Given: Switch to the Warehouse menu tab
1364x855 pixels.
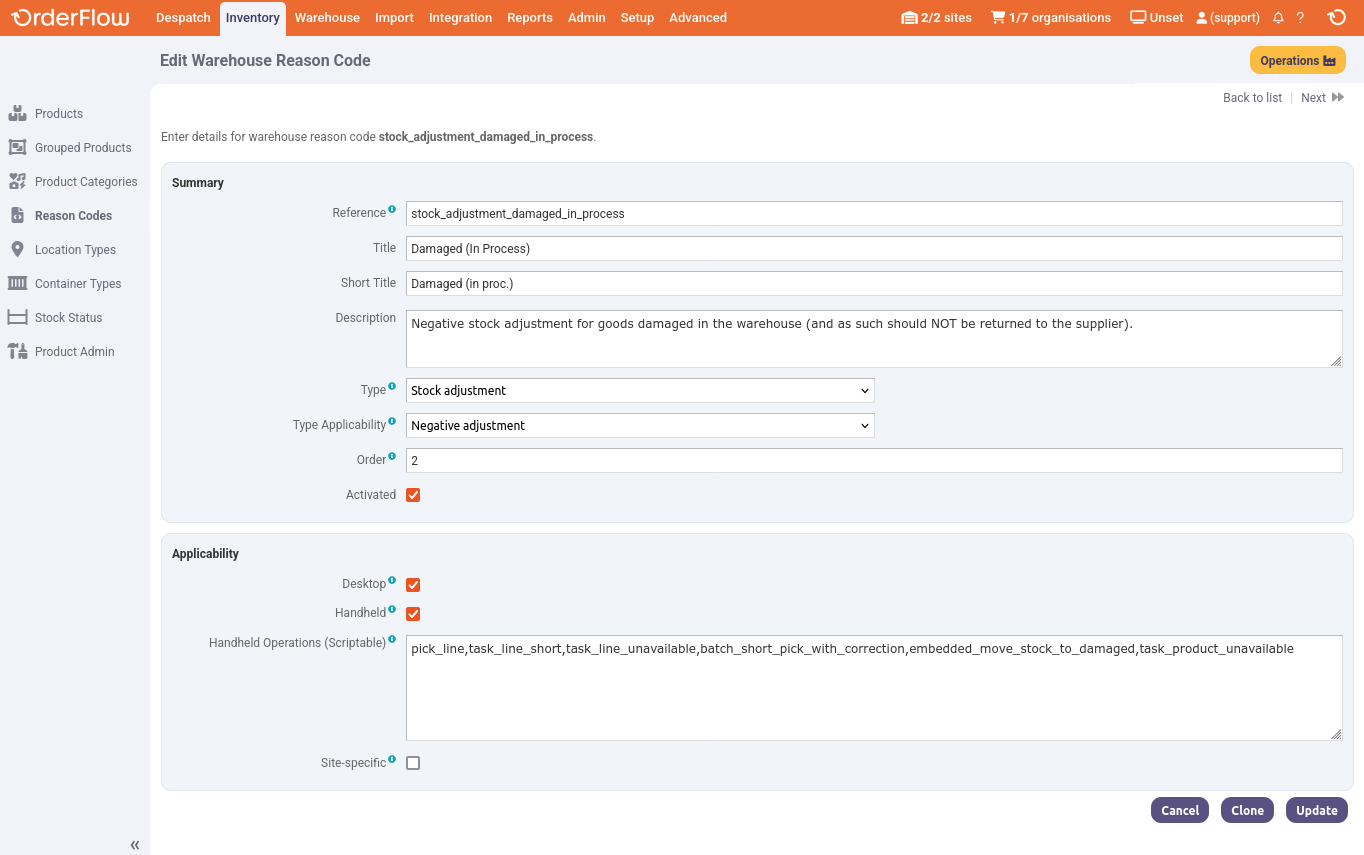Looking at the screenshot, I should click(327, 18).
